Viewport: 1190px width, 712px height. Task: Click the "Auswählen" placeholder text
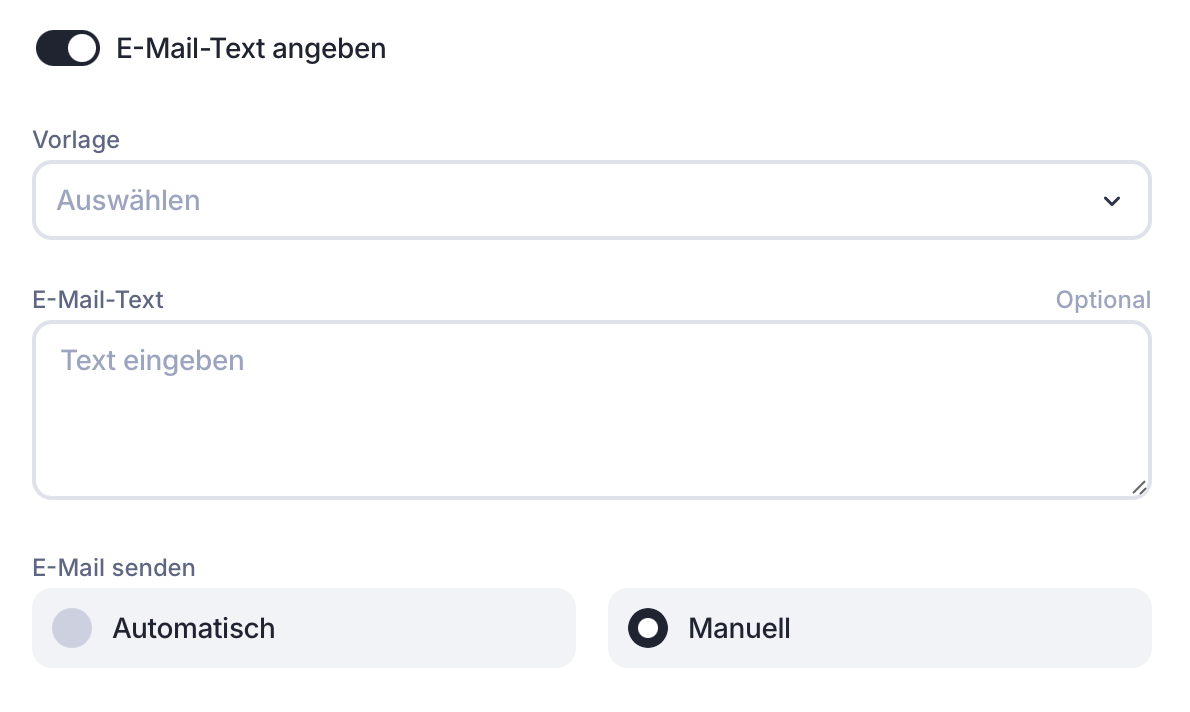(x=128, y=201)
